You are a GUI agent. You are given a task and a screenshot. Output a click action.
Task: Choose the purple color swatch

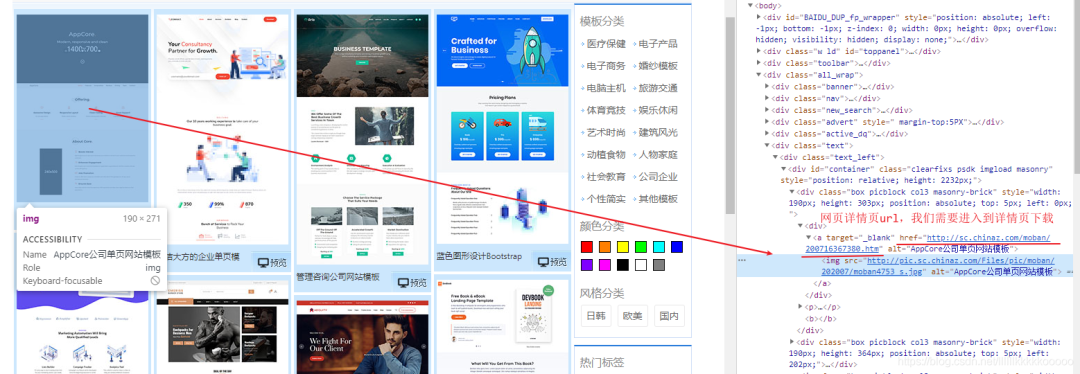tap(587, 264)
